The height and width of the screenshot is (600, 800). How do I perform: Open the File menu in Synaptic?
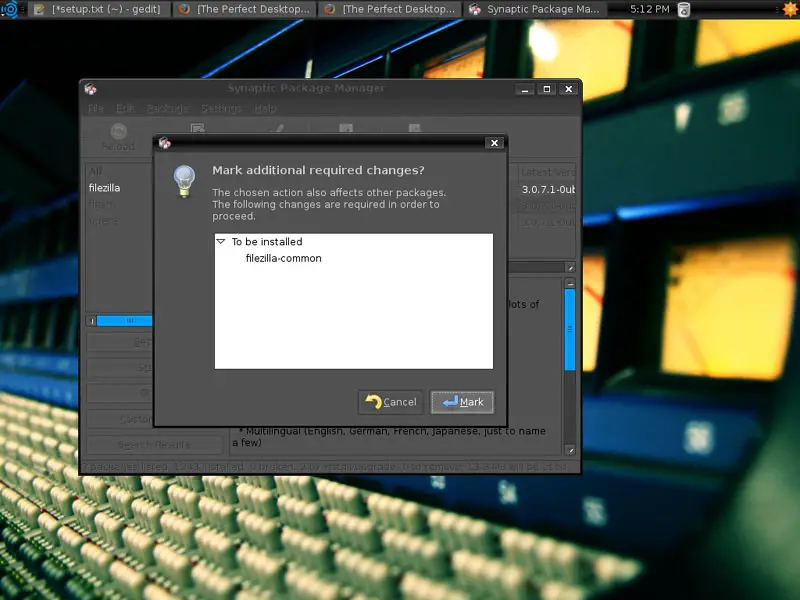pyautogui.click(x=95, y=108)
